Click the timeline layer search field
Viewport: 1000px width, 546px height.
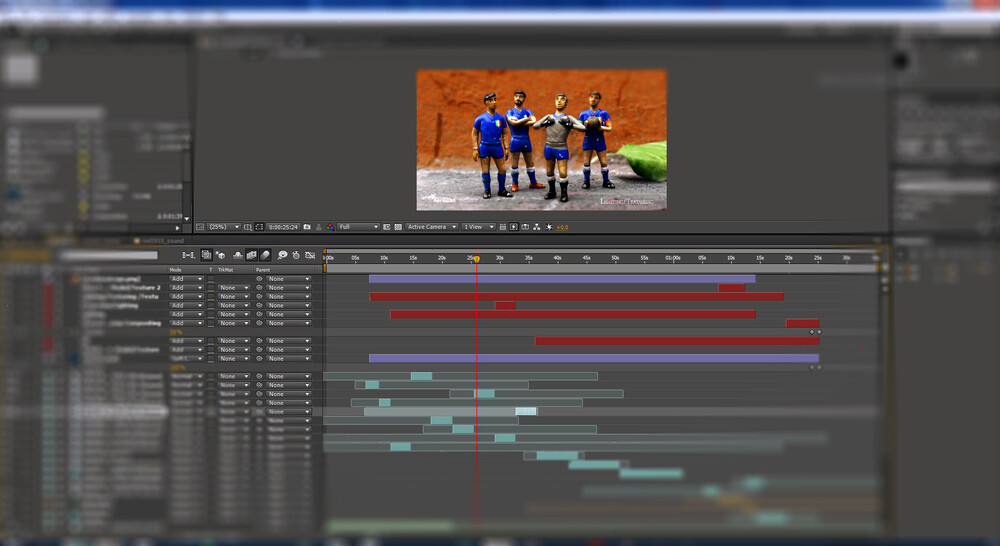coord(108,255)
